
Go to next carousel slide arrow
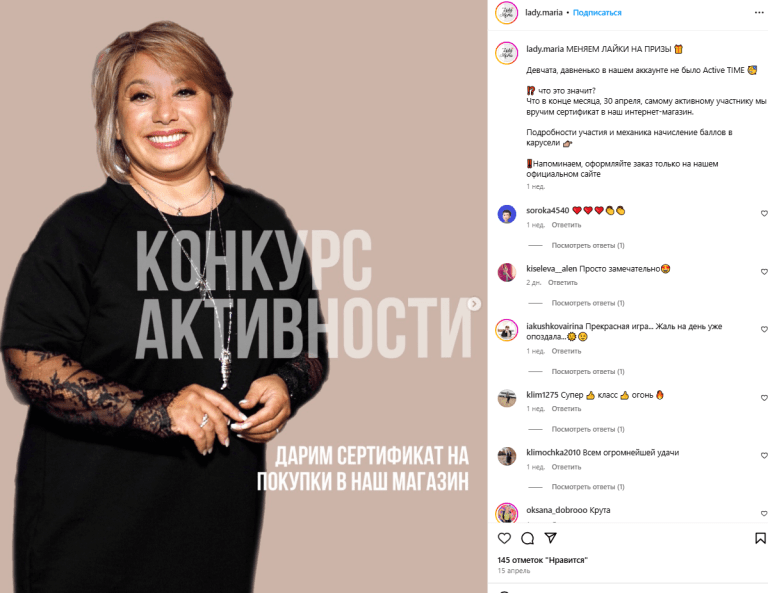(474, 304)
